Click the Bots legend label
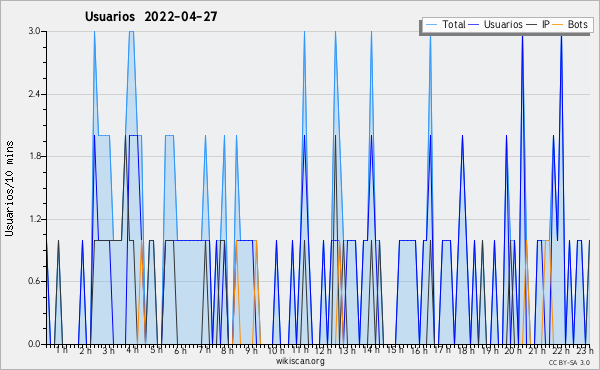Image resolution: width=600 pixels, height=370 pixels. tap(577, 24)
